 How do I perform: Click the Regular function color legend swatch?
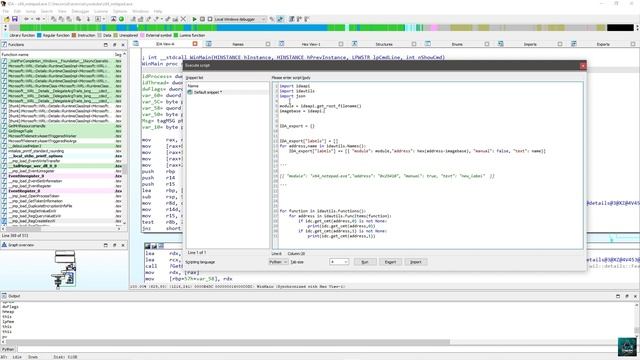click(39, 36)
